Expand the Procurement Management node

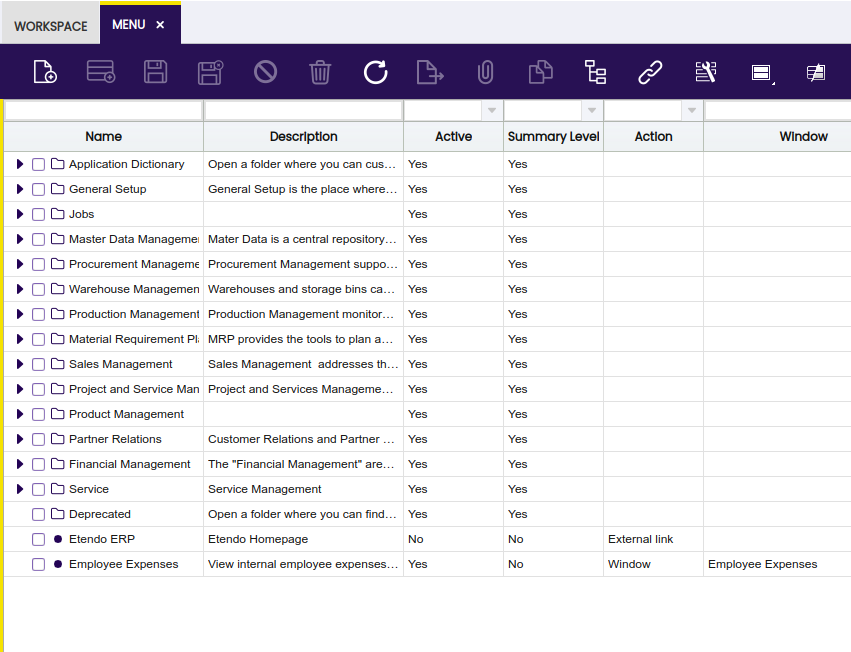point(20,264)
